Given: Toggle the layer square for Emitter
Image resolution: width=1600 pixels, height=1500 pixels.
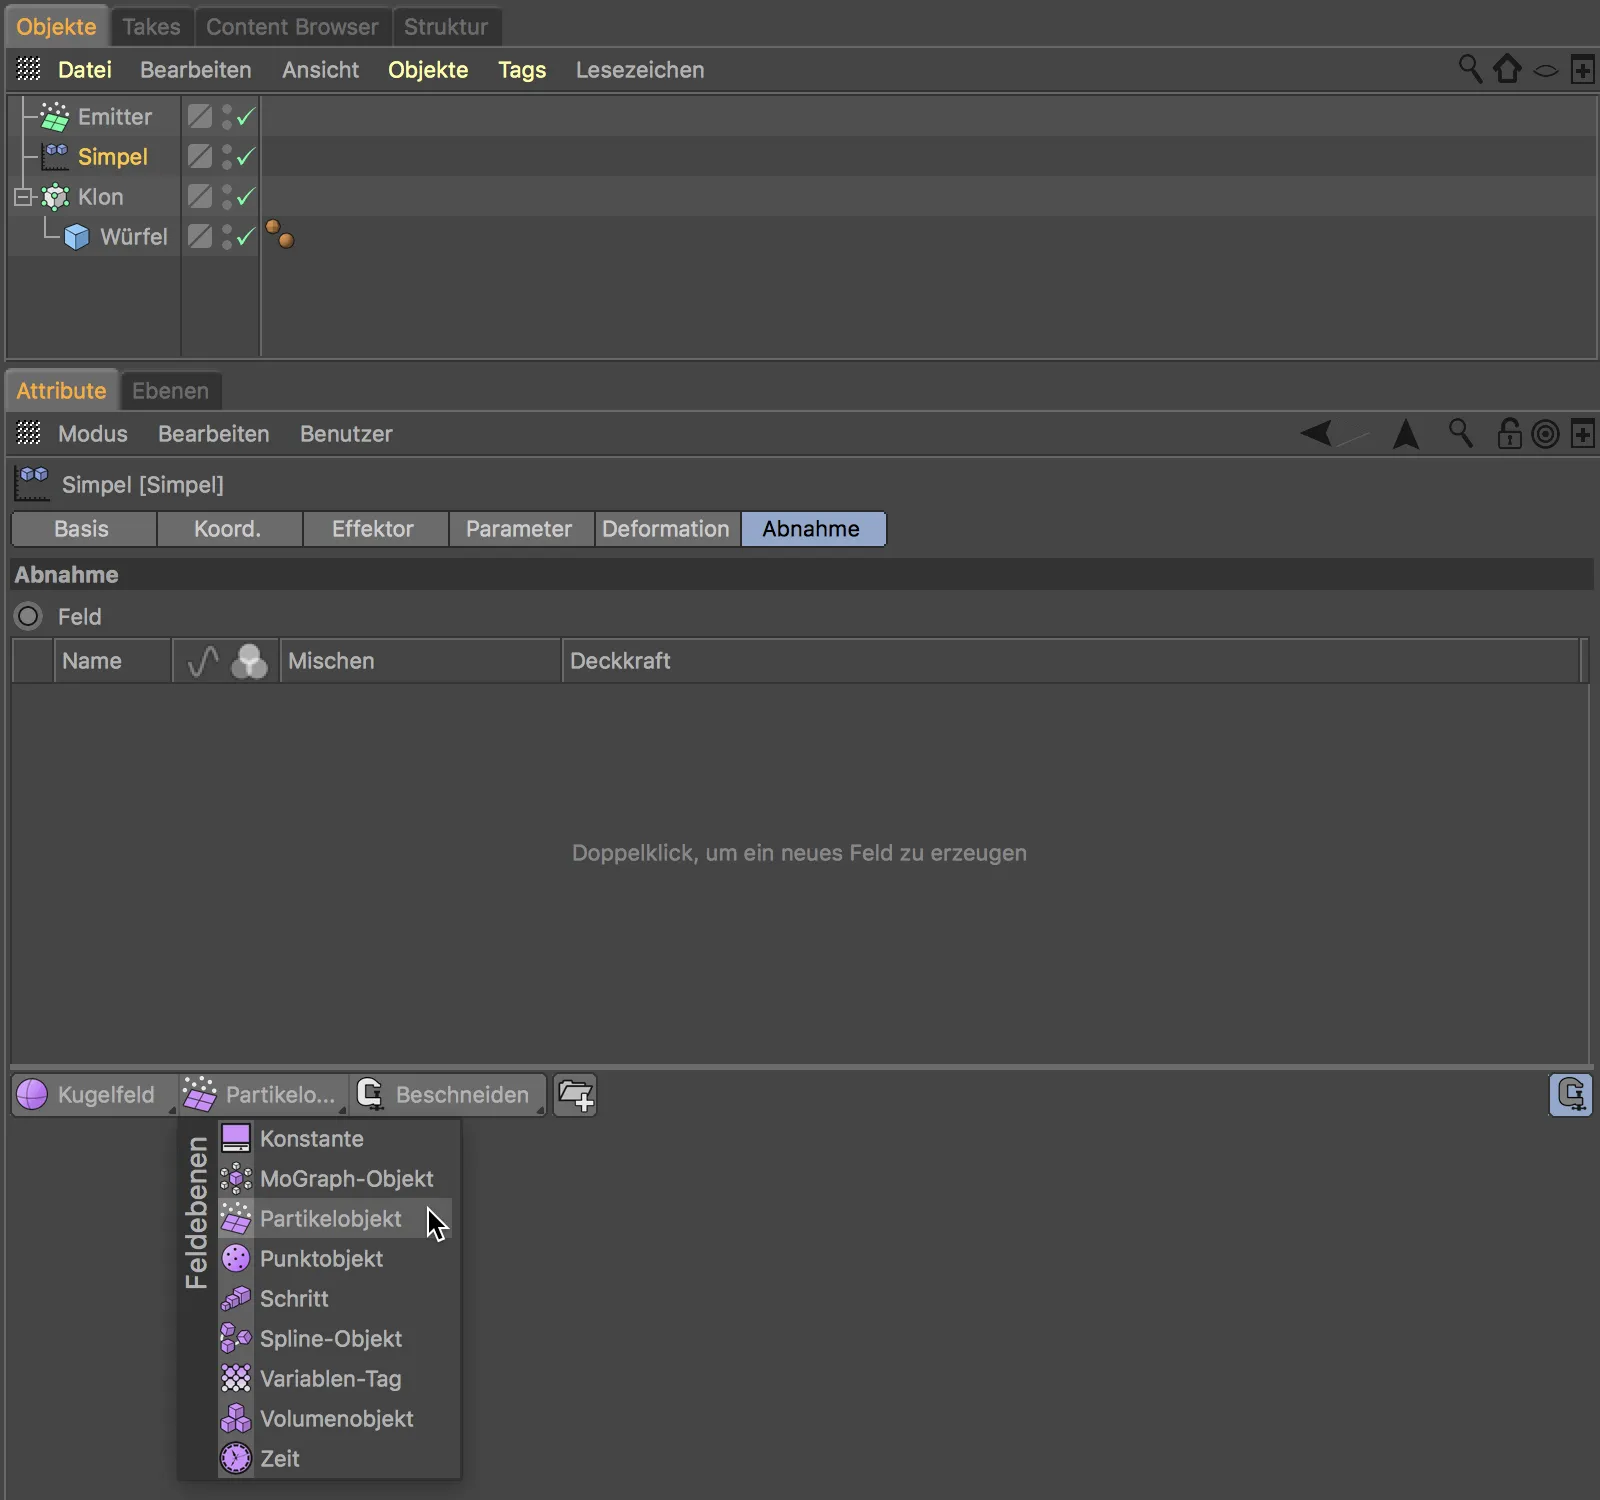Looking at the screenshot, I should [200, 117].
